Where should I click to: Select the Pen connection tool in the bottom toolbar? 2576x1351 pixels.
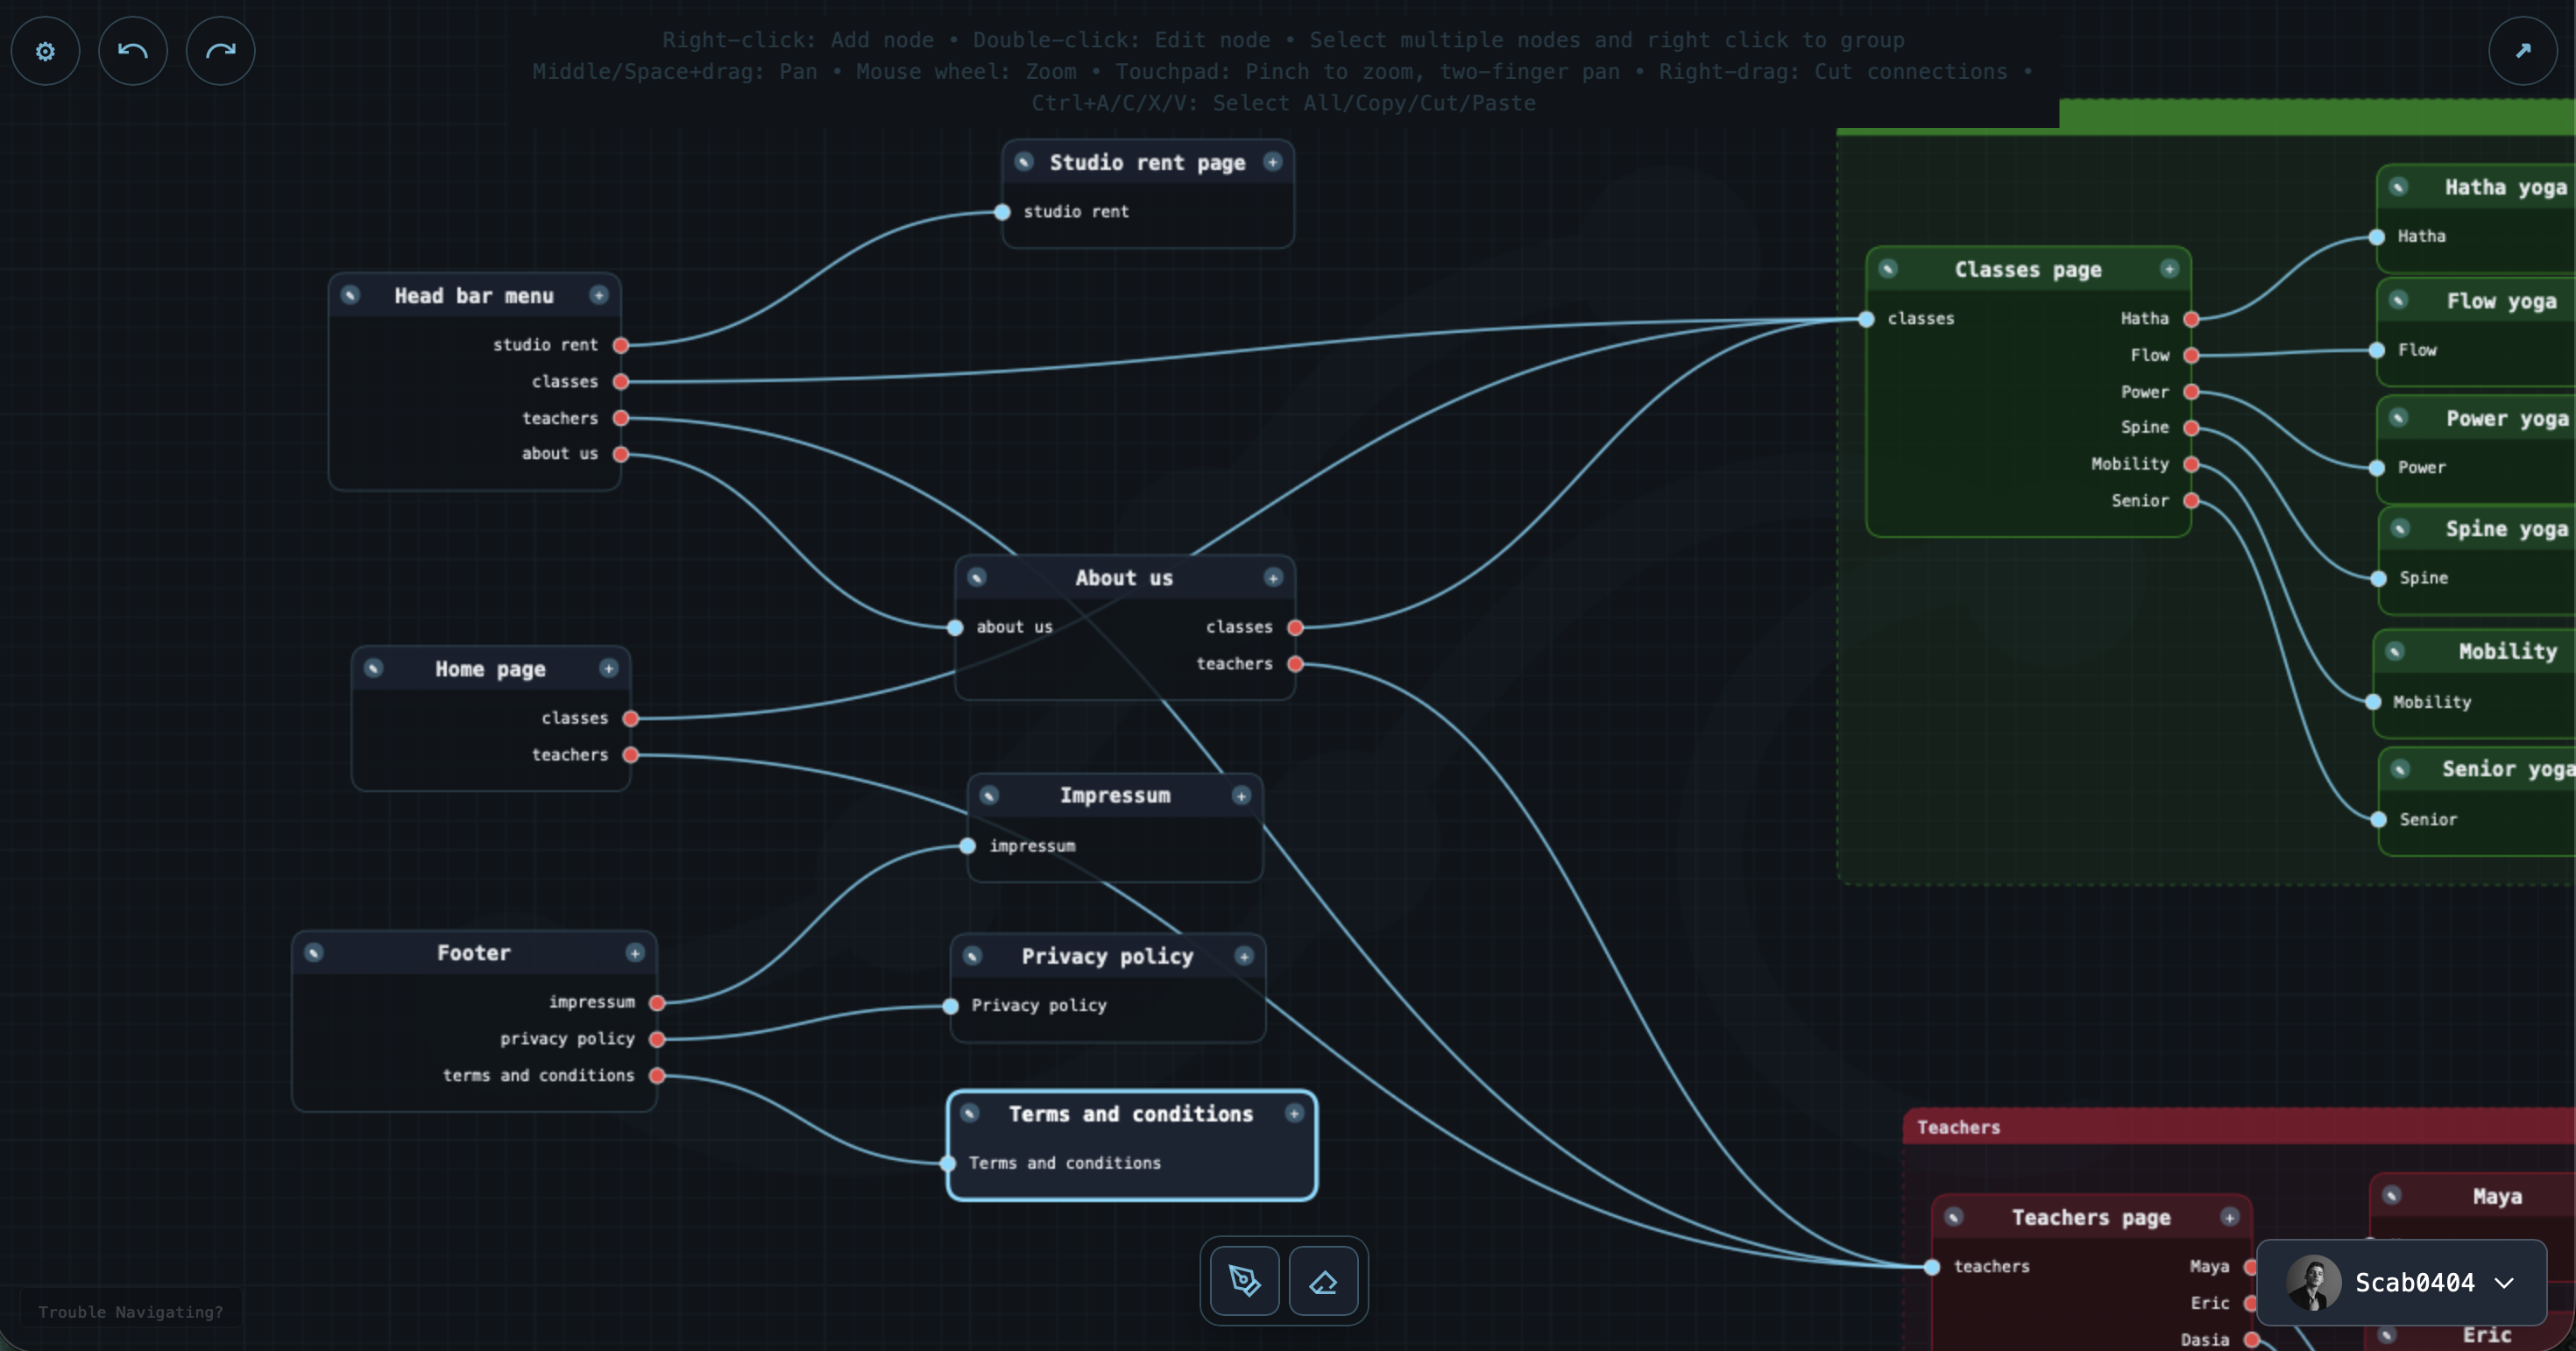(x=1243, y=1281)
